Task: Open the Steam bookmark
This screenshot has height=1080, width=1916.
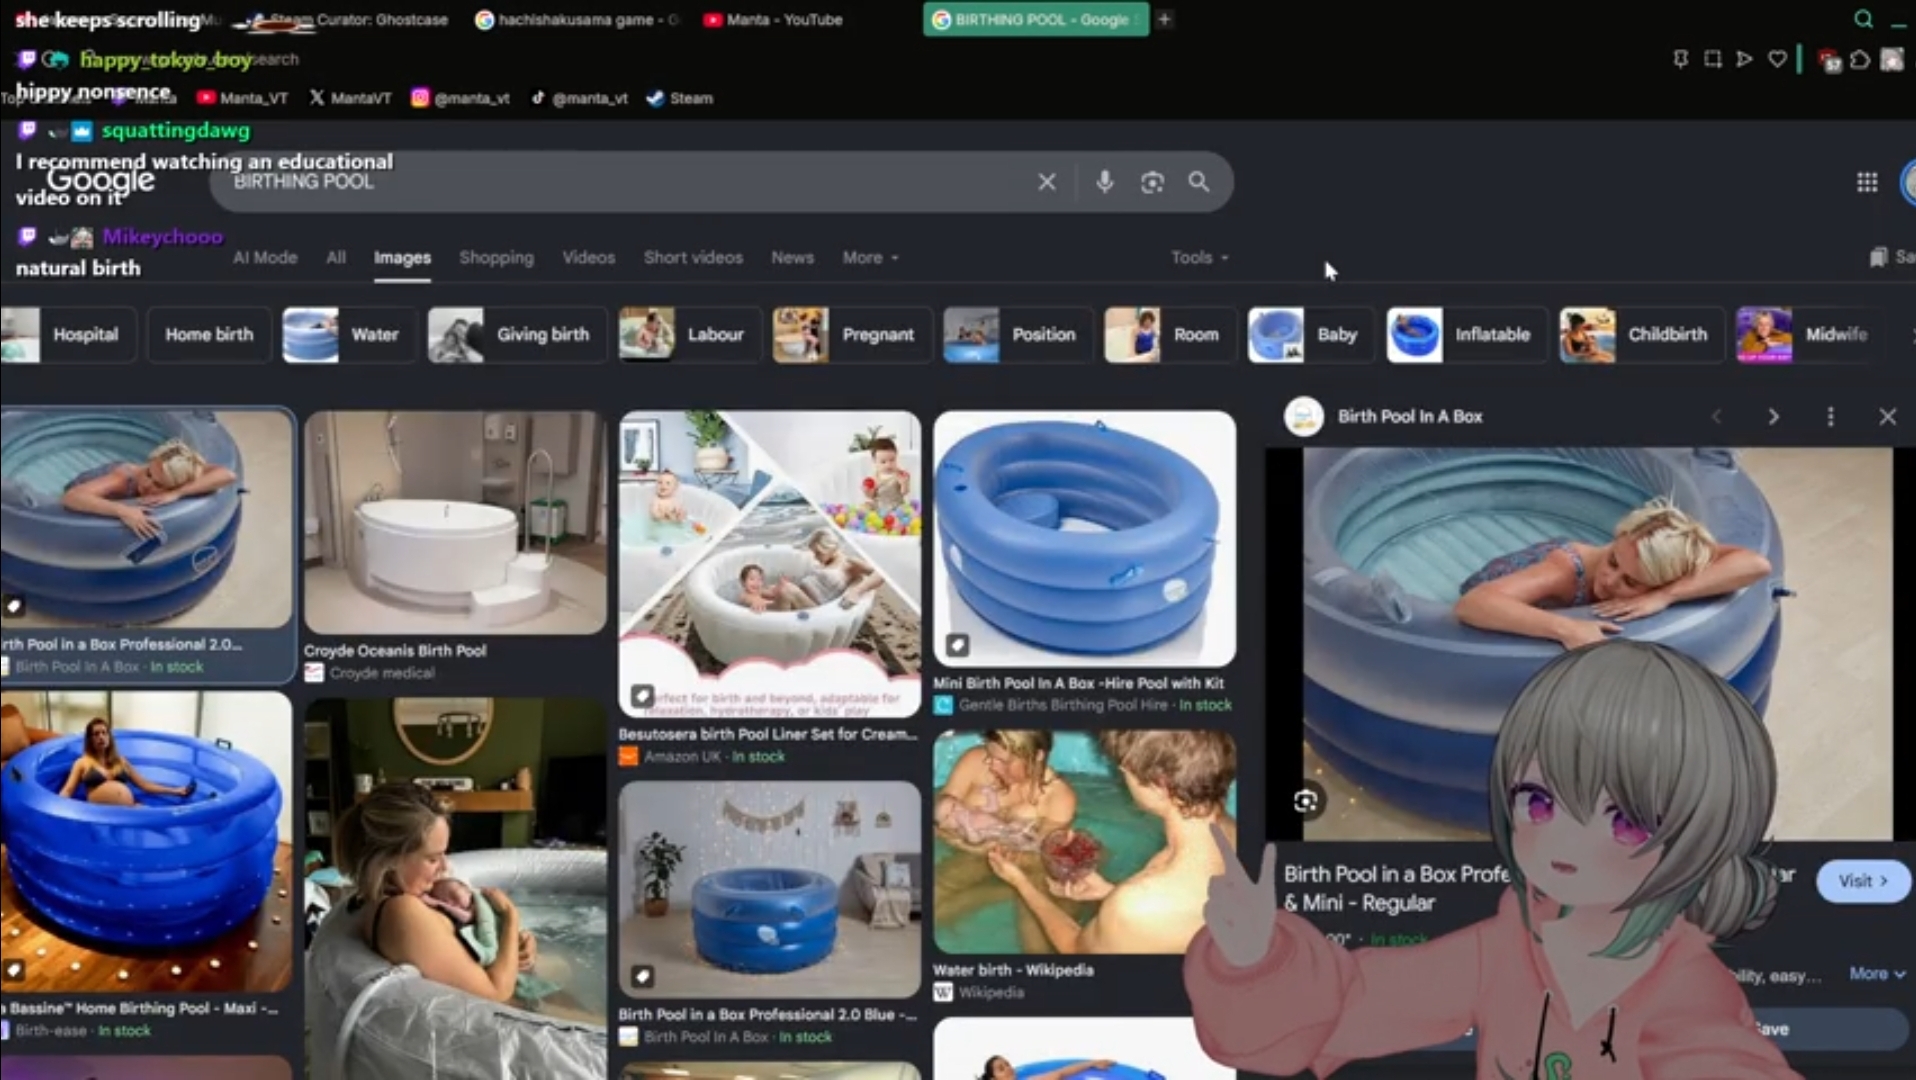Action: click(x=680, y=98)
